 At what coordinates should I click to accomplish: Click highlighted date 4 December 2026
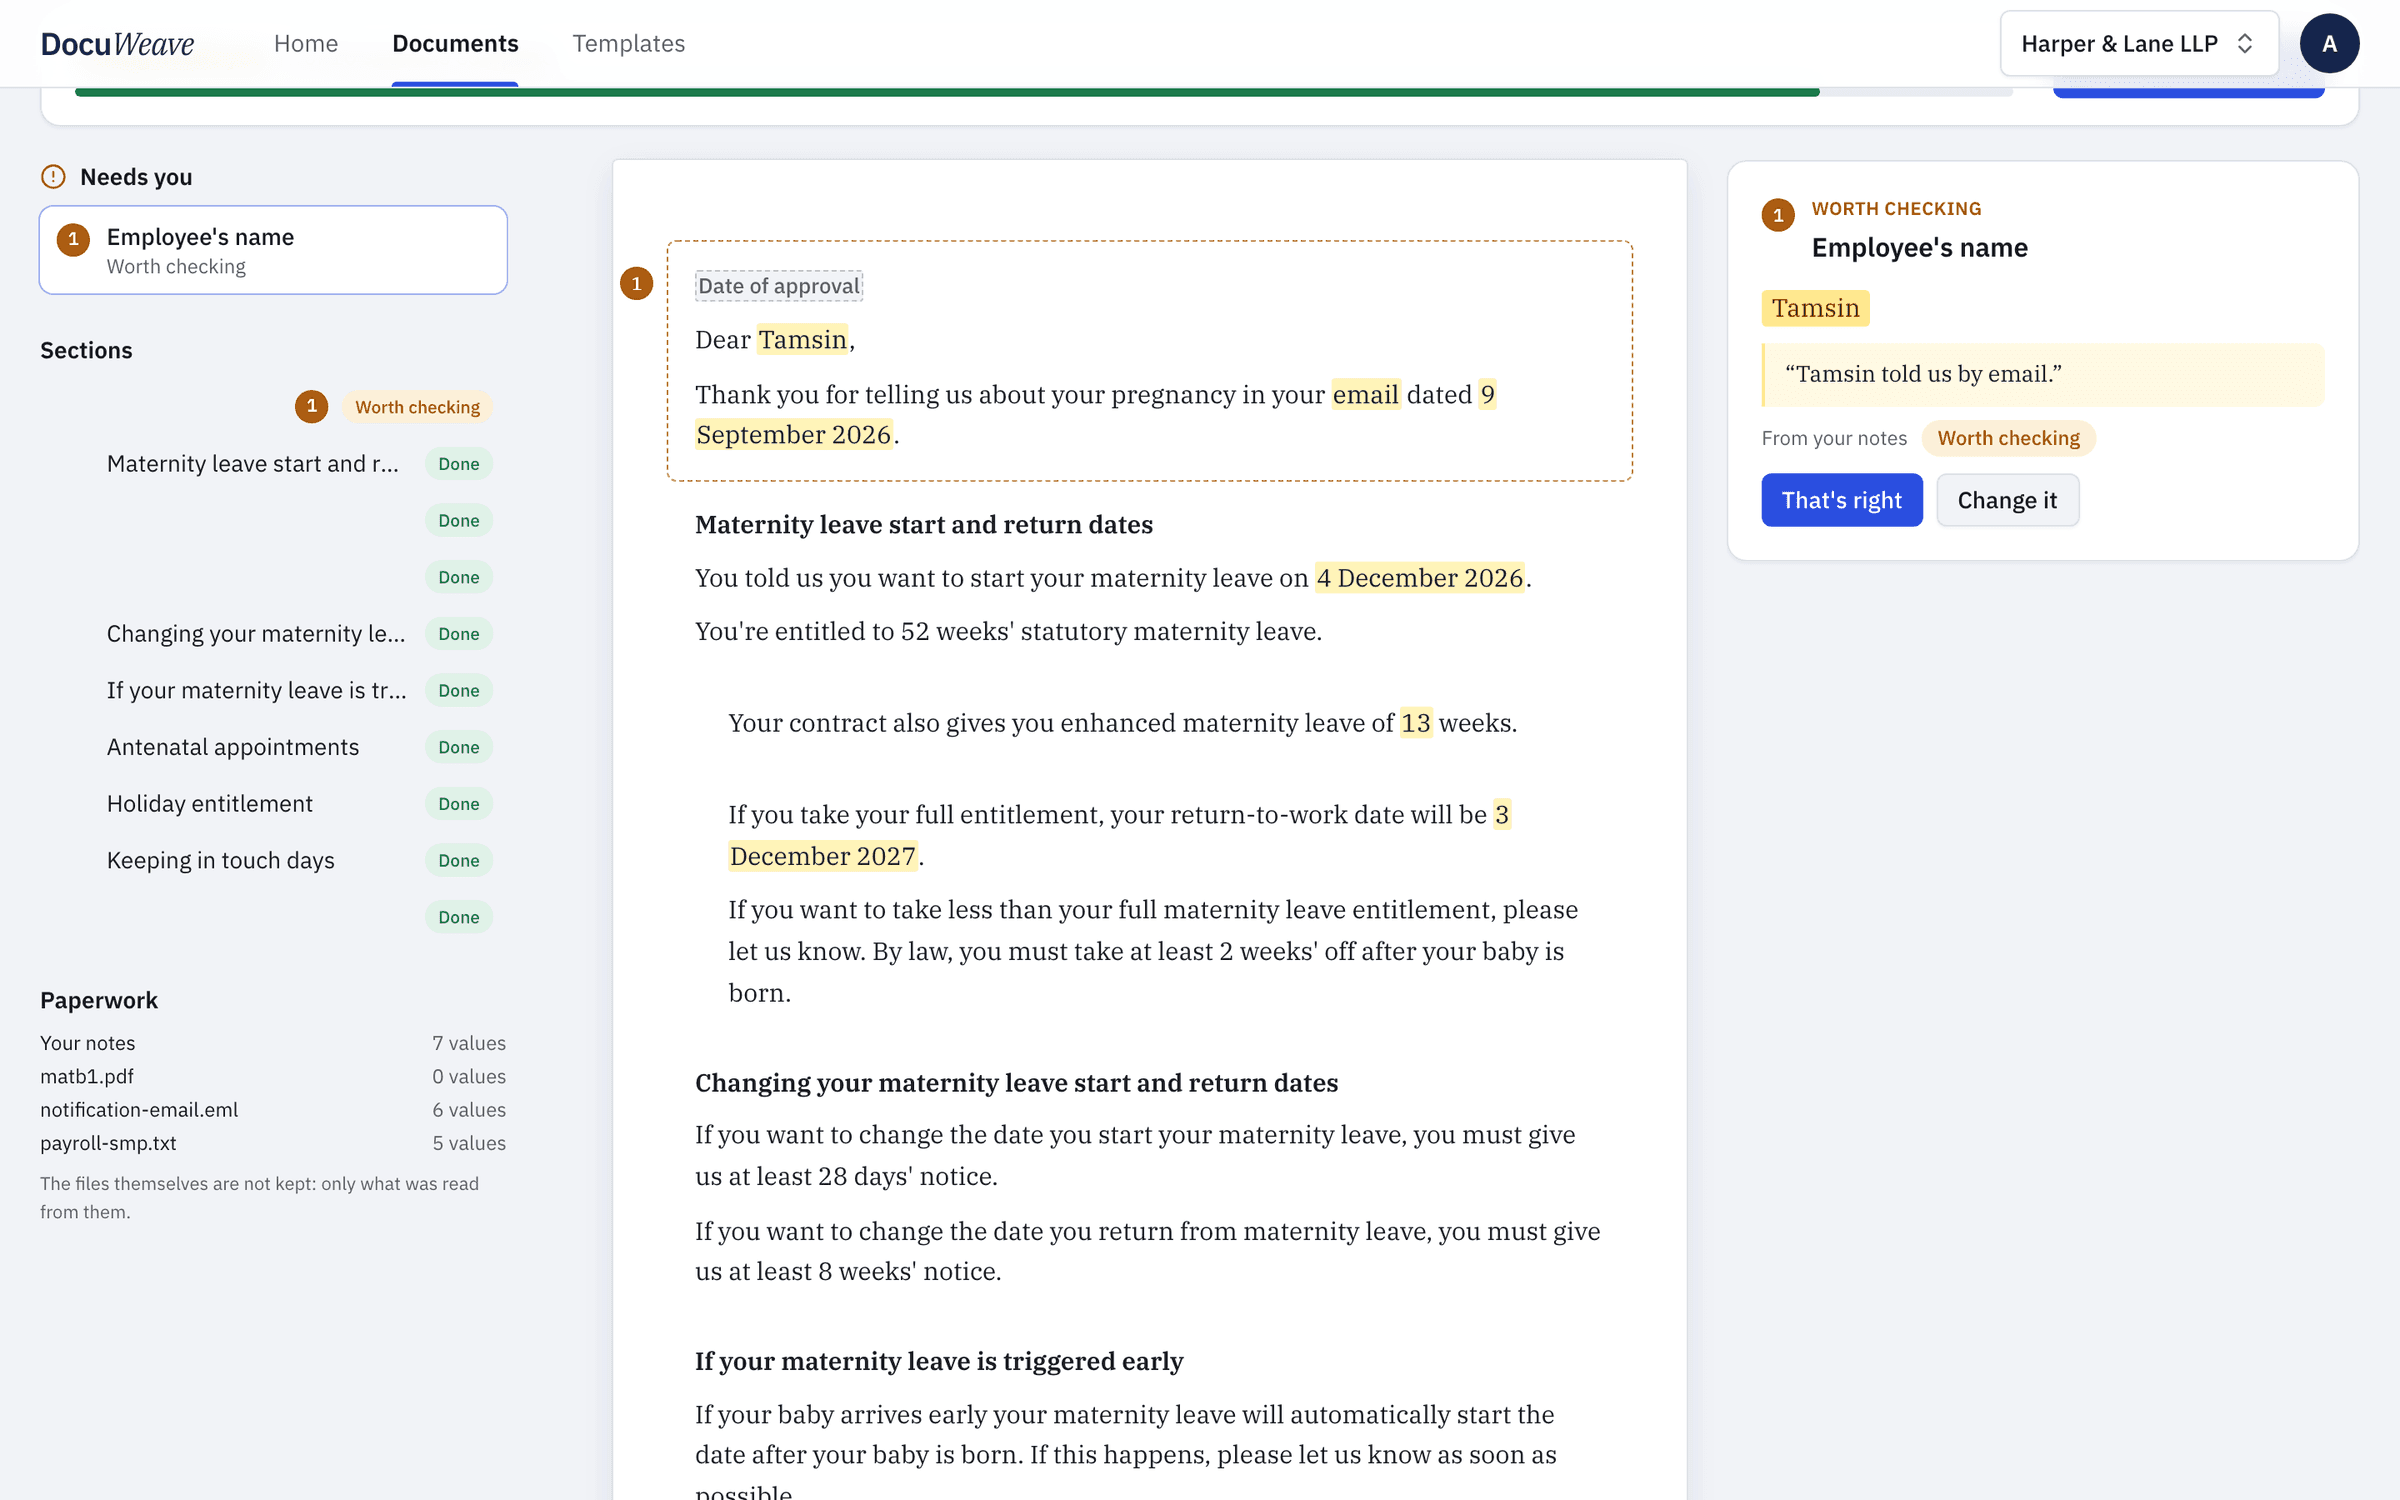pos(1419,578)
